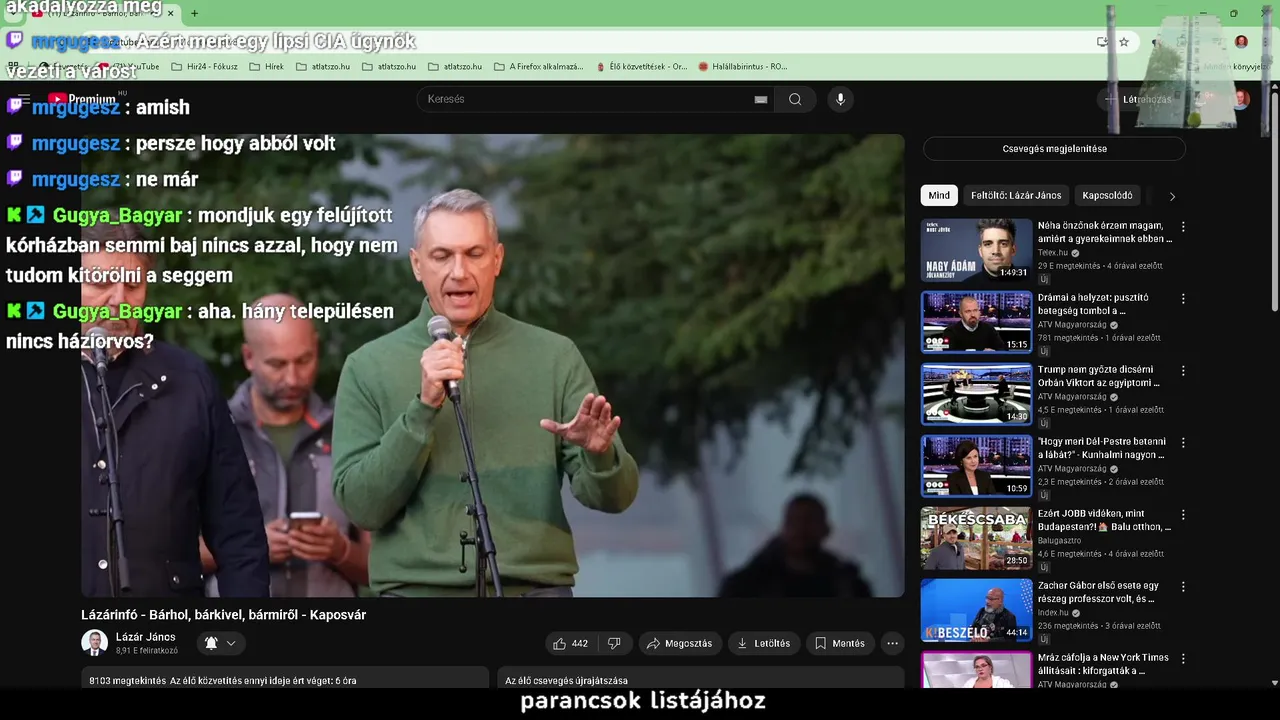
Task: Click the YouTube search magnifier button
Action: pyautogui.click(x=795, y=99)
